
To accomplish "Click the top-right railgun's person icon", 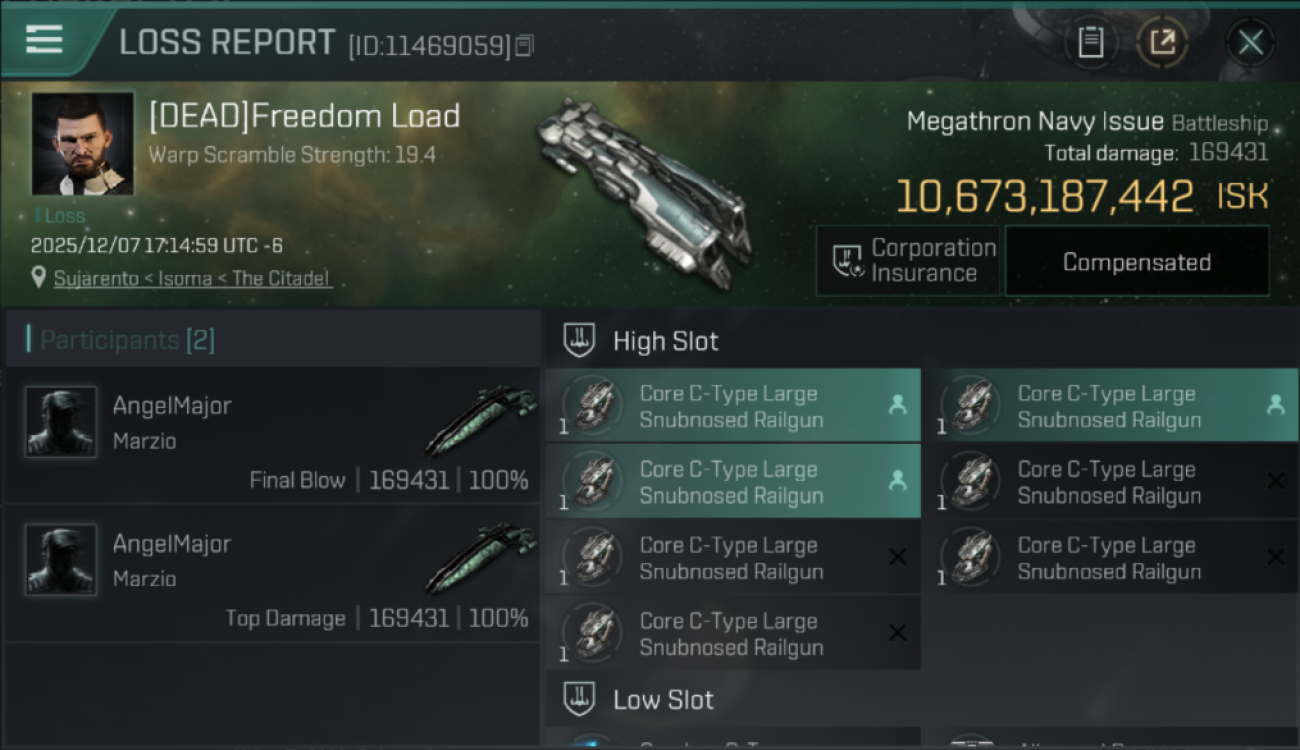I will [x=1275, y=404].
